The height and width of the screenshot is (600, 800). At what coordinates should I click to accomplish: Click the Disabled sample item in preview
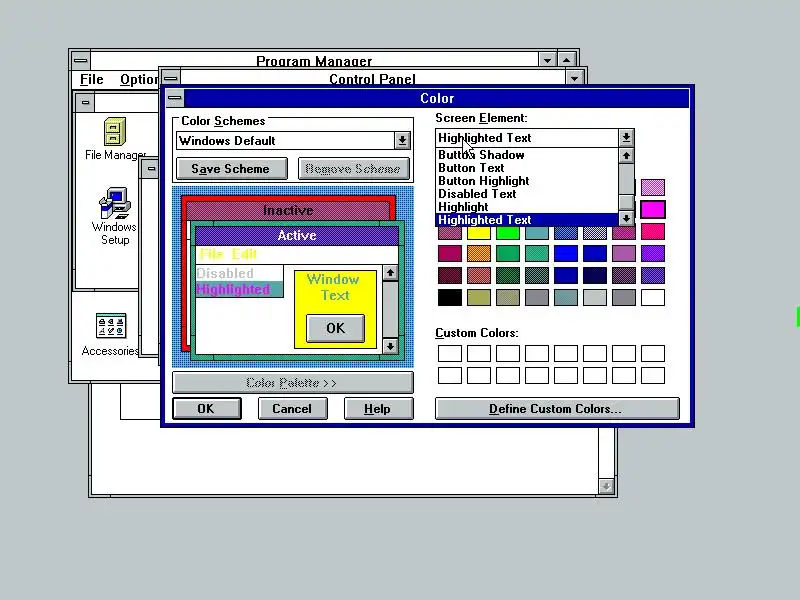point(239,273)
